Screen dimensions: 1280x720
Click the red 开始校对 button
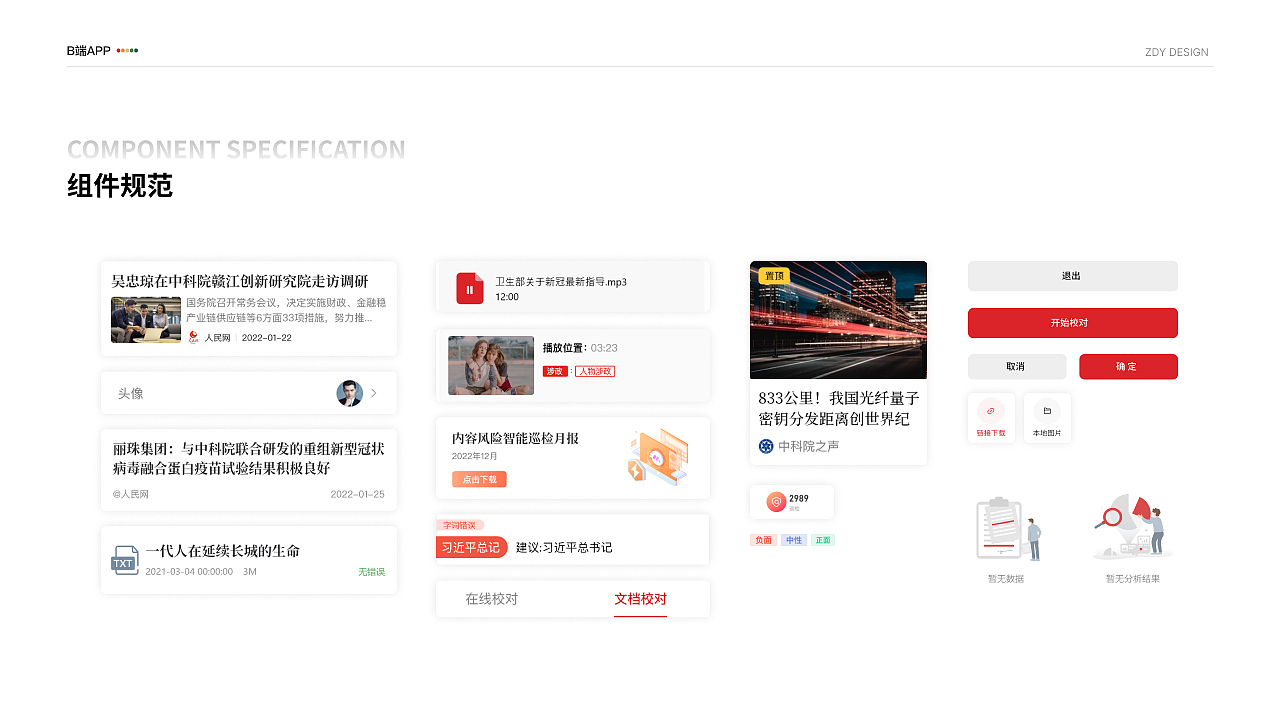(x=1072, y=323)
